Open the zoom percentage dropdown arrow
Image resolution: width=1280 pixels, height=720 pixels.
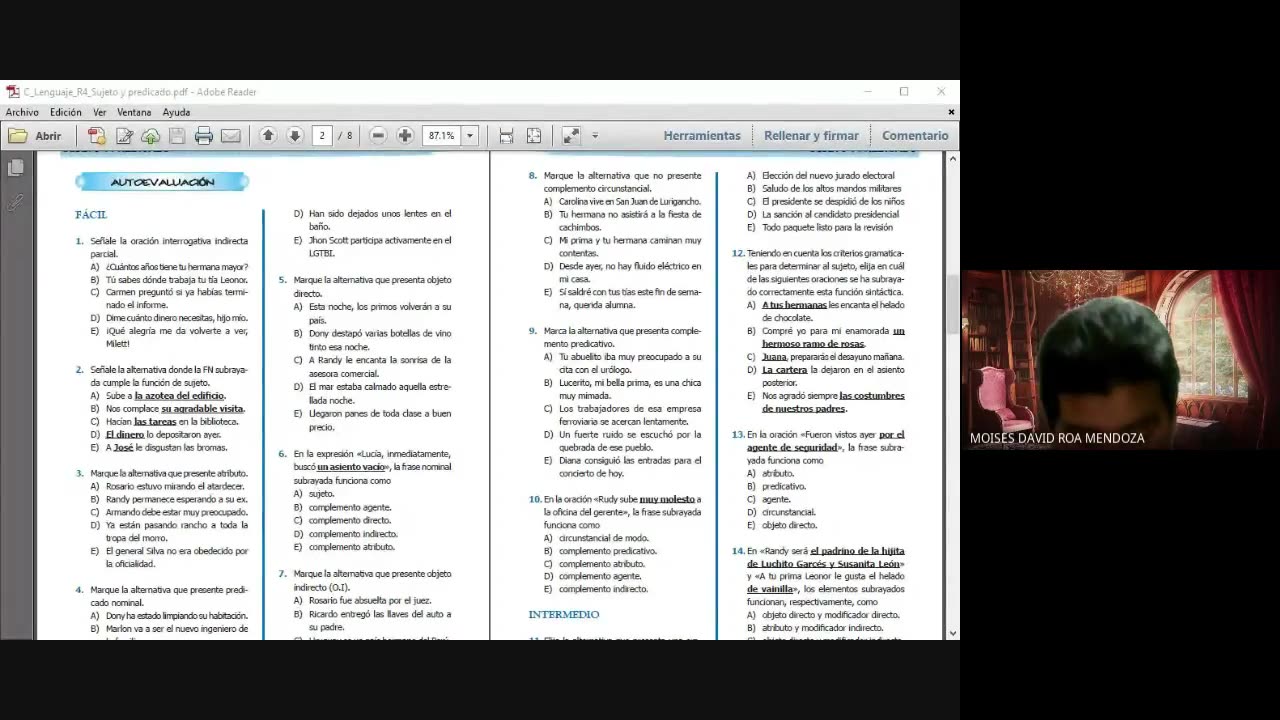470,136
